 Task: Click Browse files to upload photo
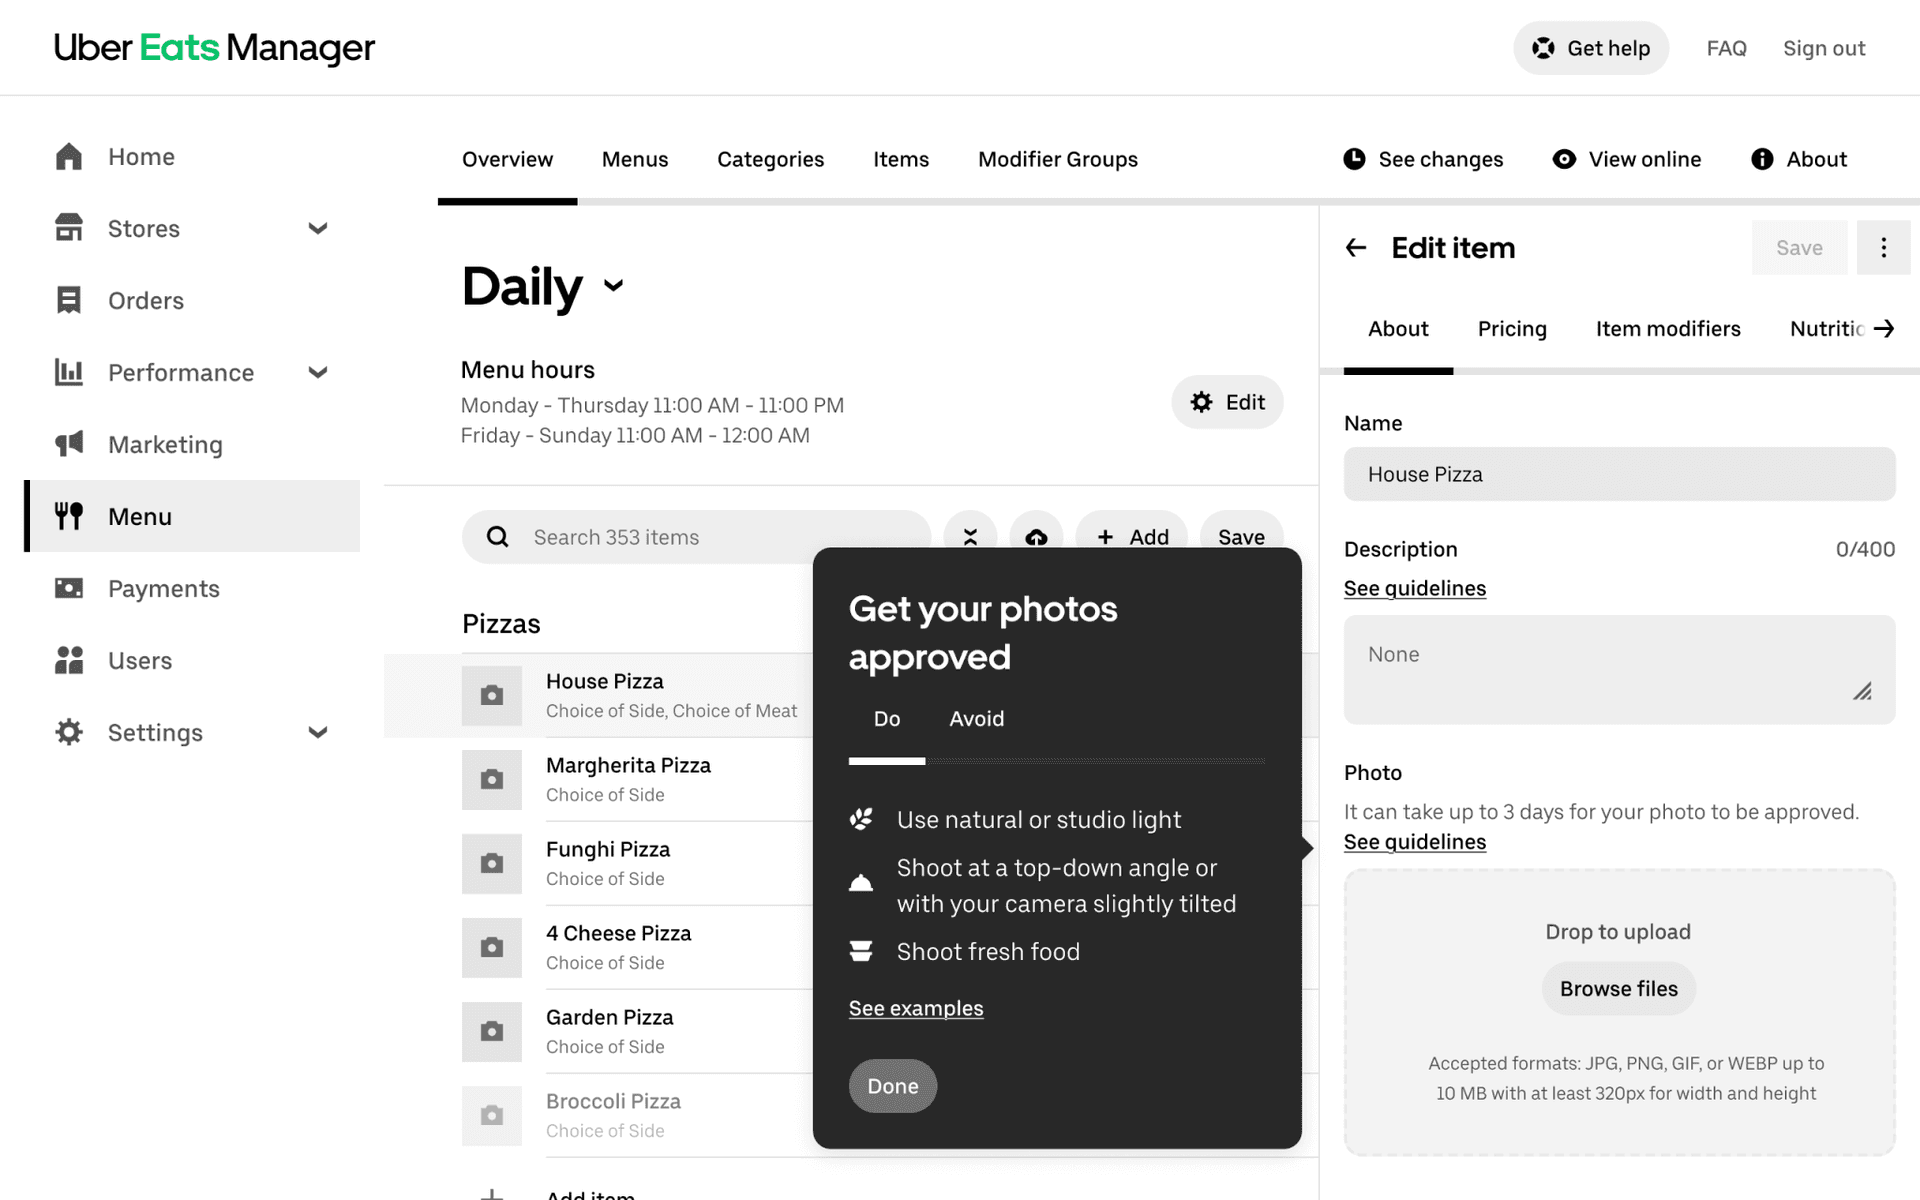tap(1618, 989)
